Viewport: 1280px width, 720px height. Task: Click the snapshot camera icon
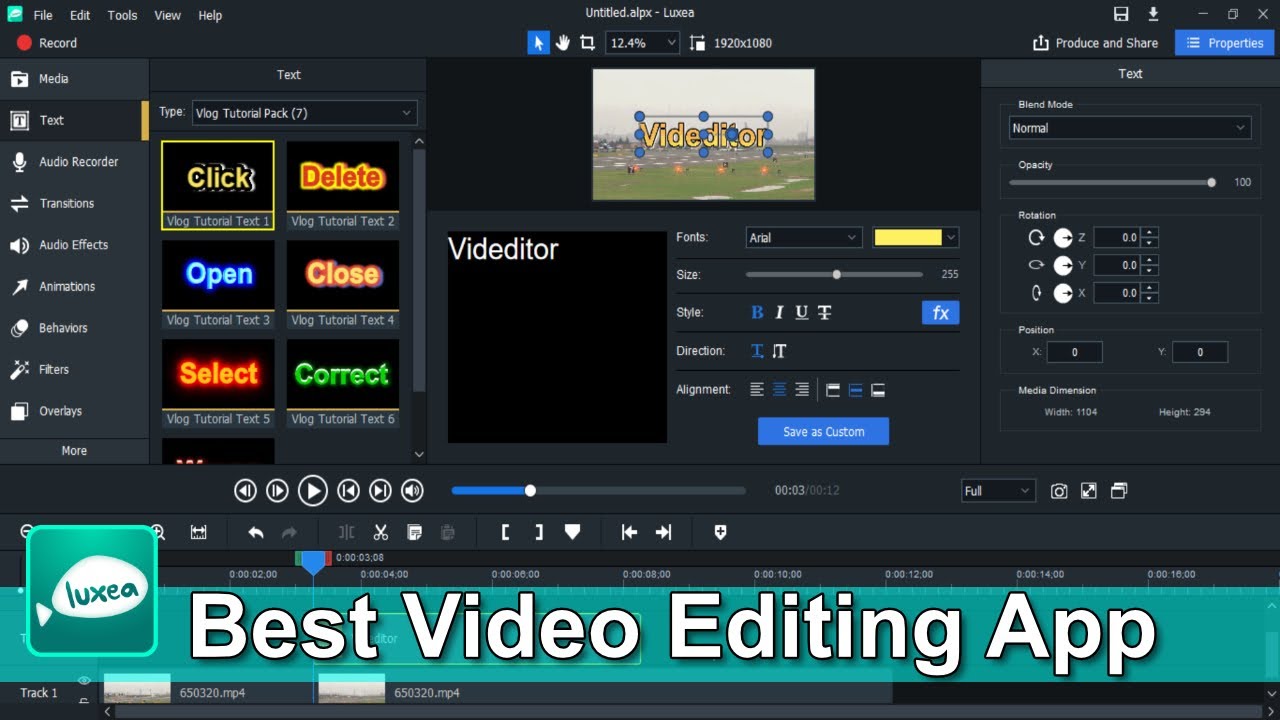click(1059, 491)
